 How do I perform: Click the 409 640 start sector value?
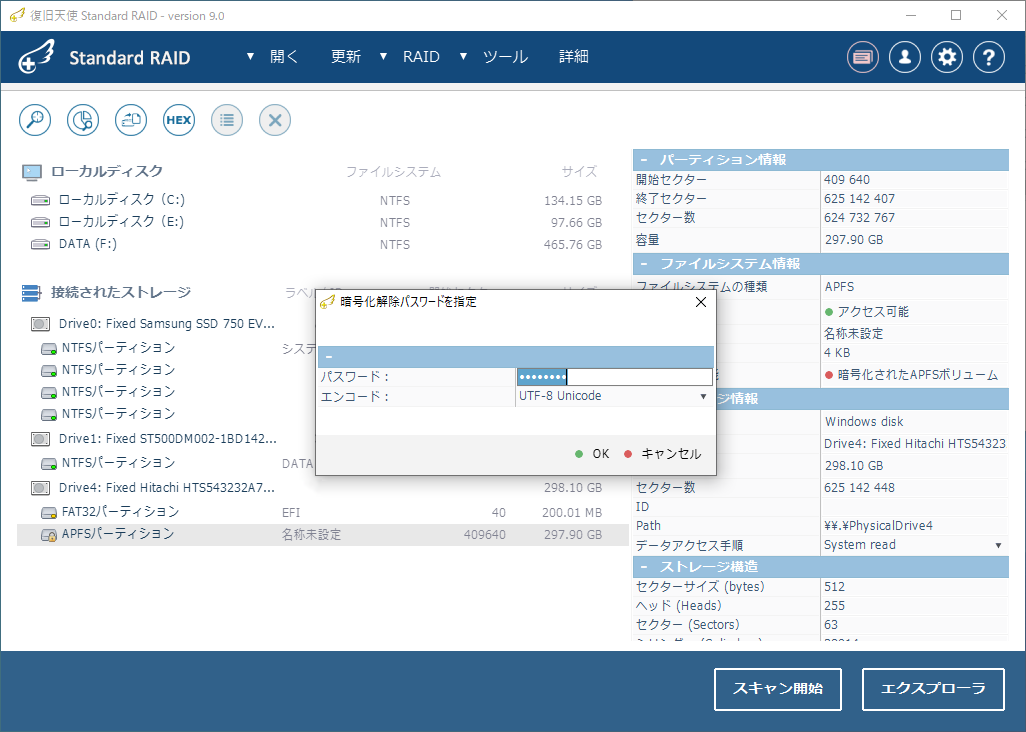point(847,180)
